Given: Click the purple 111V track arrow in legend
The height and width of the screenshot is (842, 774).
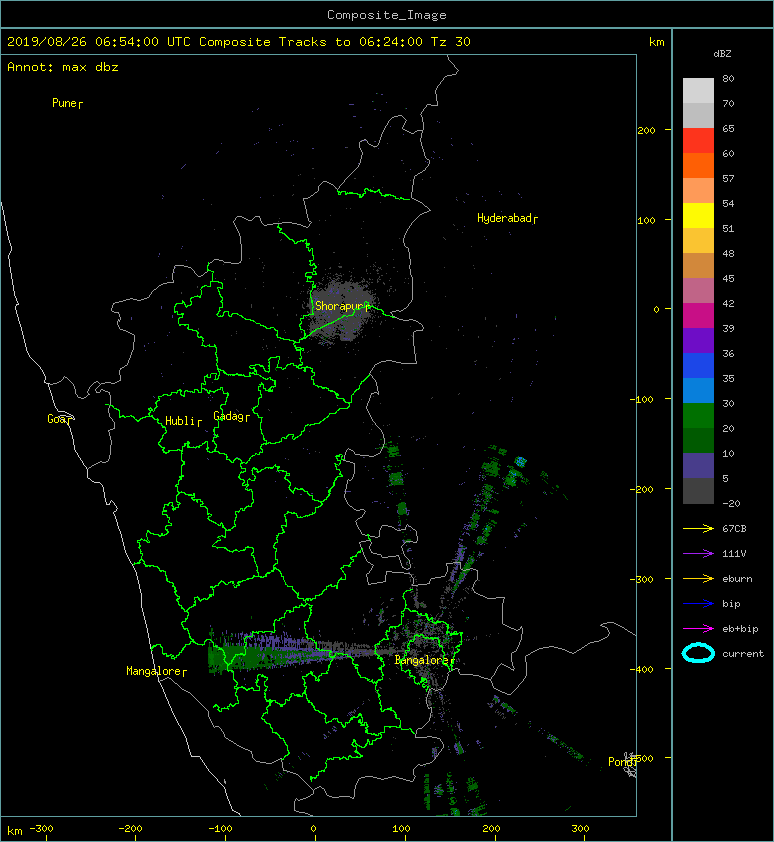Looking at the screenshot, I should pyautogui.click(x=698, y=554).
